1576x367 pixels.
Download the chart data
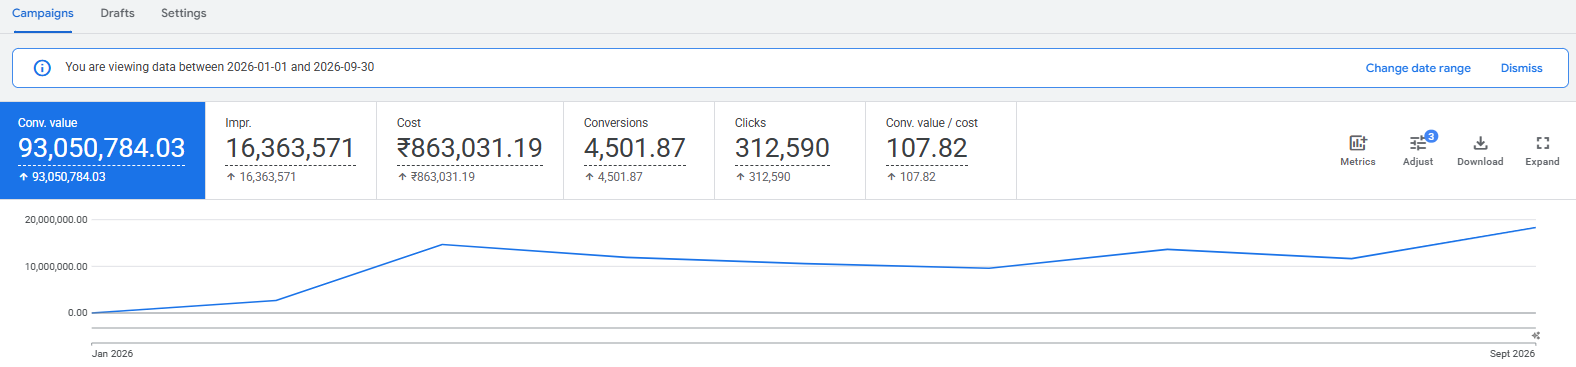[1480, 150]
